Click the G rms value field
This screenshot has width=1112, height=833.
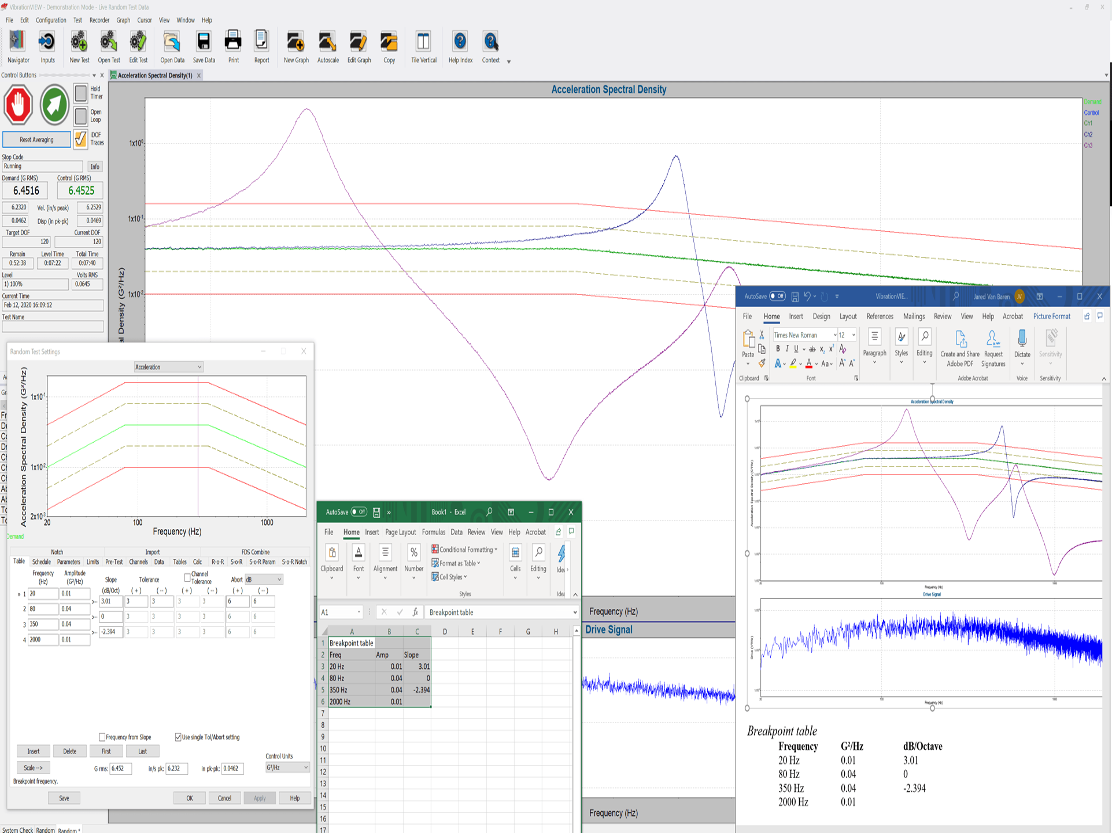[122, 767]
